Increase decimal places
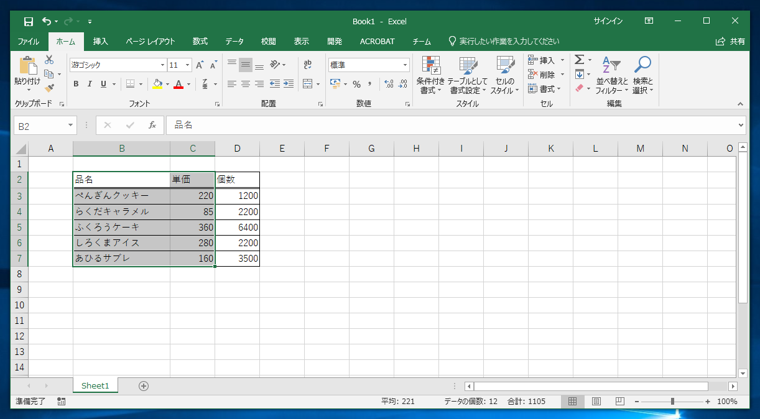Image resolution: width=760 pixels, height=419 pixels. (388, 84)
